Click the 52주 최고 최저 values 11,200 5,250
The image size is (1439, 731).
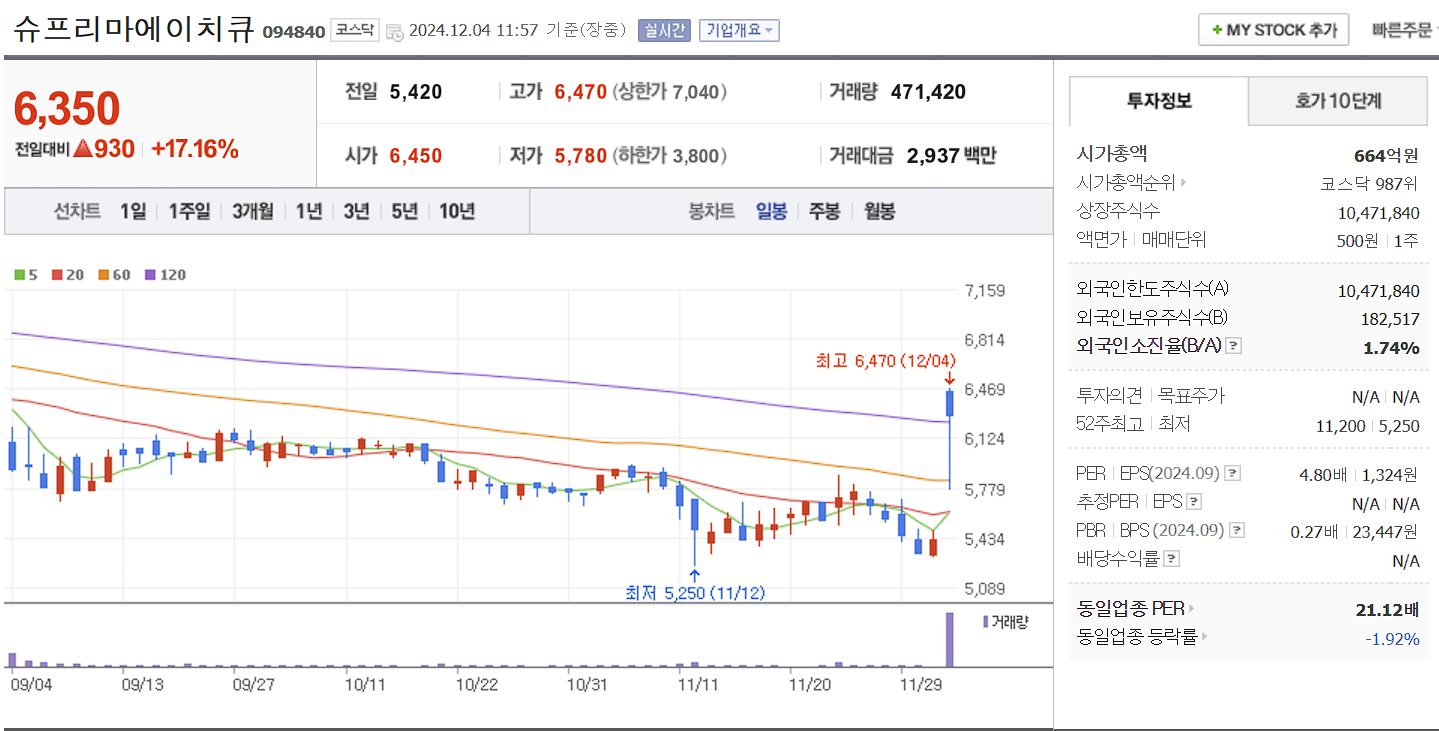coord(1367,425)
